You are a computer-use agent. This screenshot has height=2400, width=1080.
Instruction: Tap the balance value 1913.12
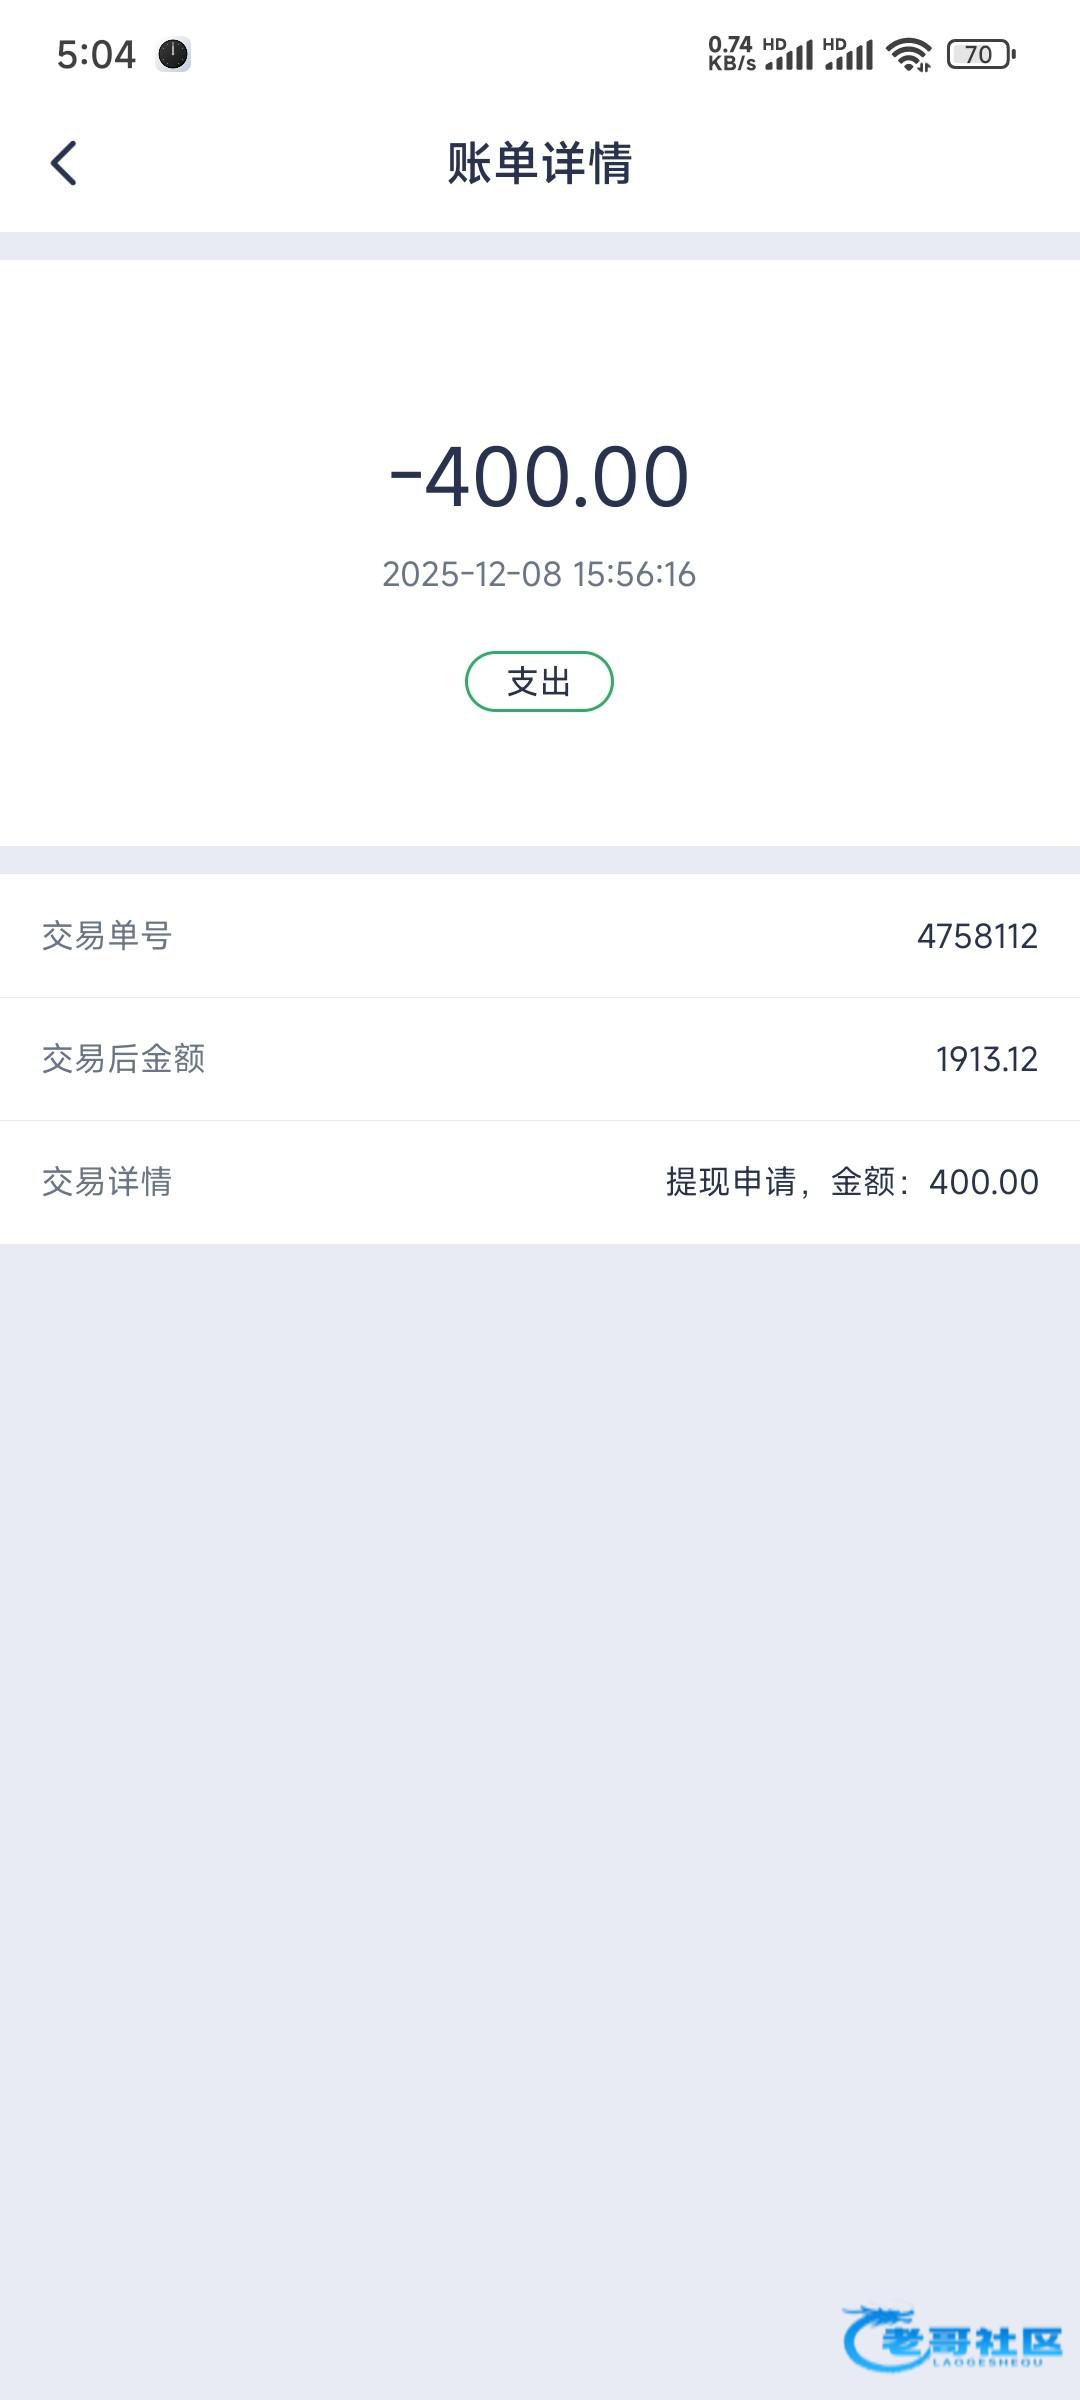click(986, 1059)
